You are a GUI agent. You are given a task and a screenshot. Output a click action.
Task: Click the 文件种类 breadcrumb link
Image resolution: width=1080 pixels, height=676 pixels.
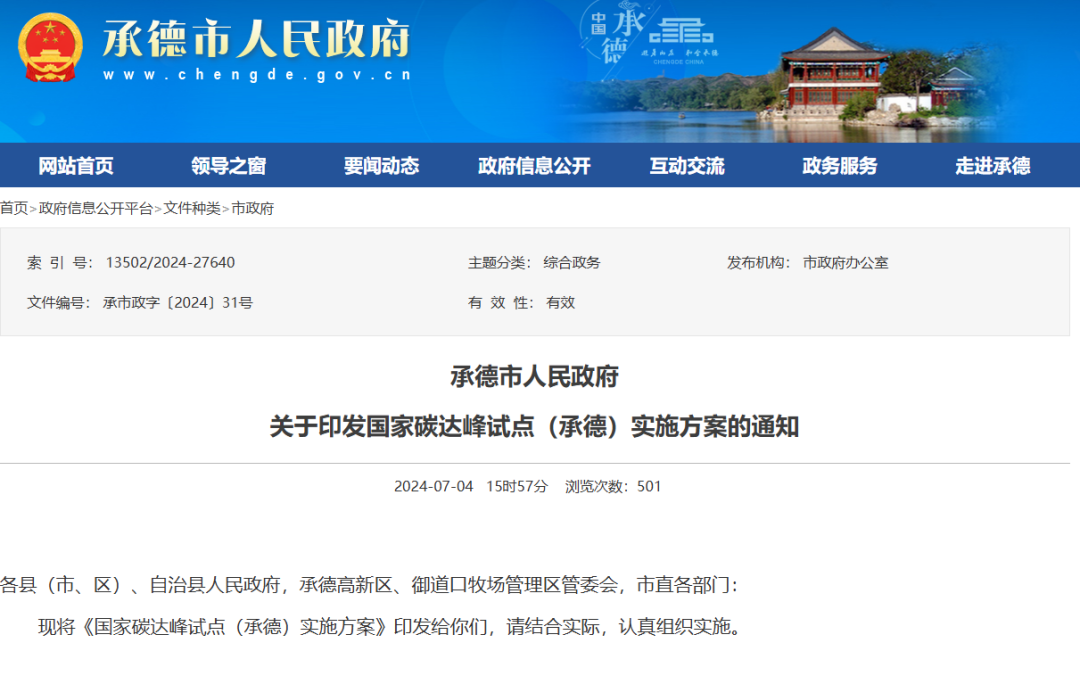pos(192,208)
